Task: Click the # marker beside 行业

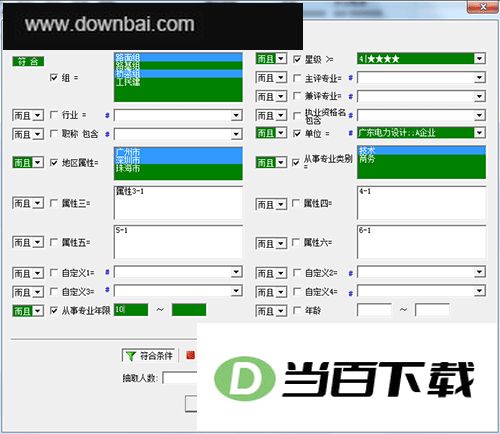Action: [x=107, y=115]
